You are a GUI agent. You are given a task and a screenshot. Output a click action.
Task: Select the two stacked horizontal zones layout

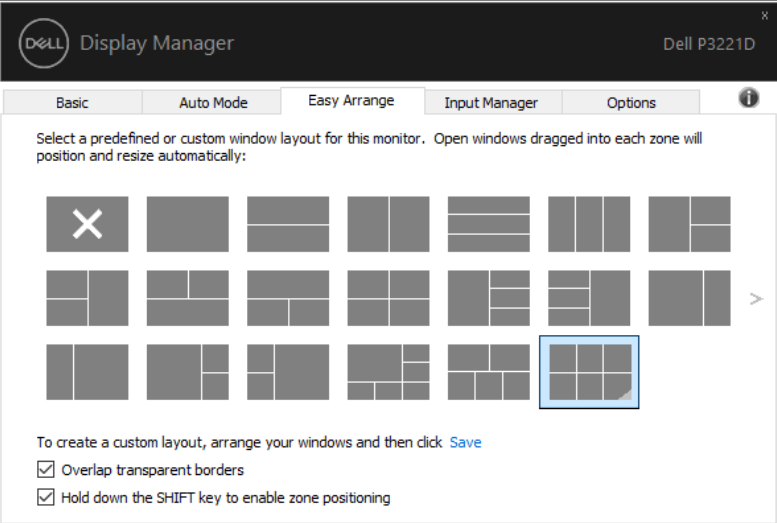pos(288,224)
